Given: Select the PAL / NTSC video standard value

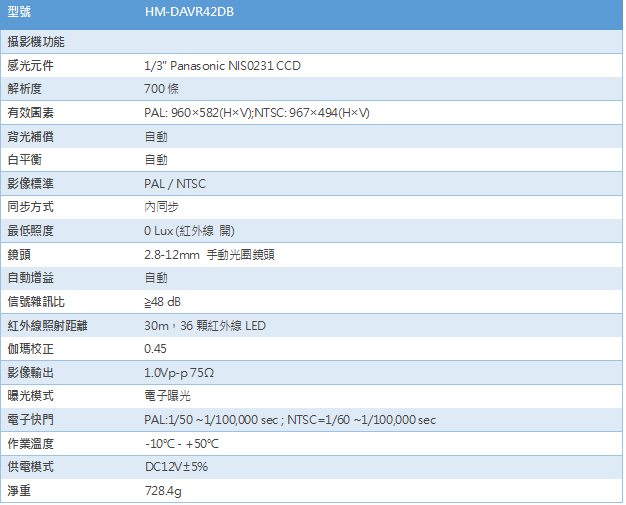Looking at the screenshot, I should click(x=174, y=184).
